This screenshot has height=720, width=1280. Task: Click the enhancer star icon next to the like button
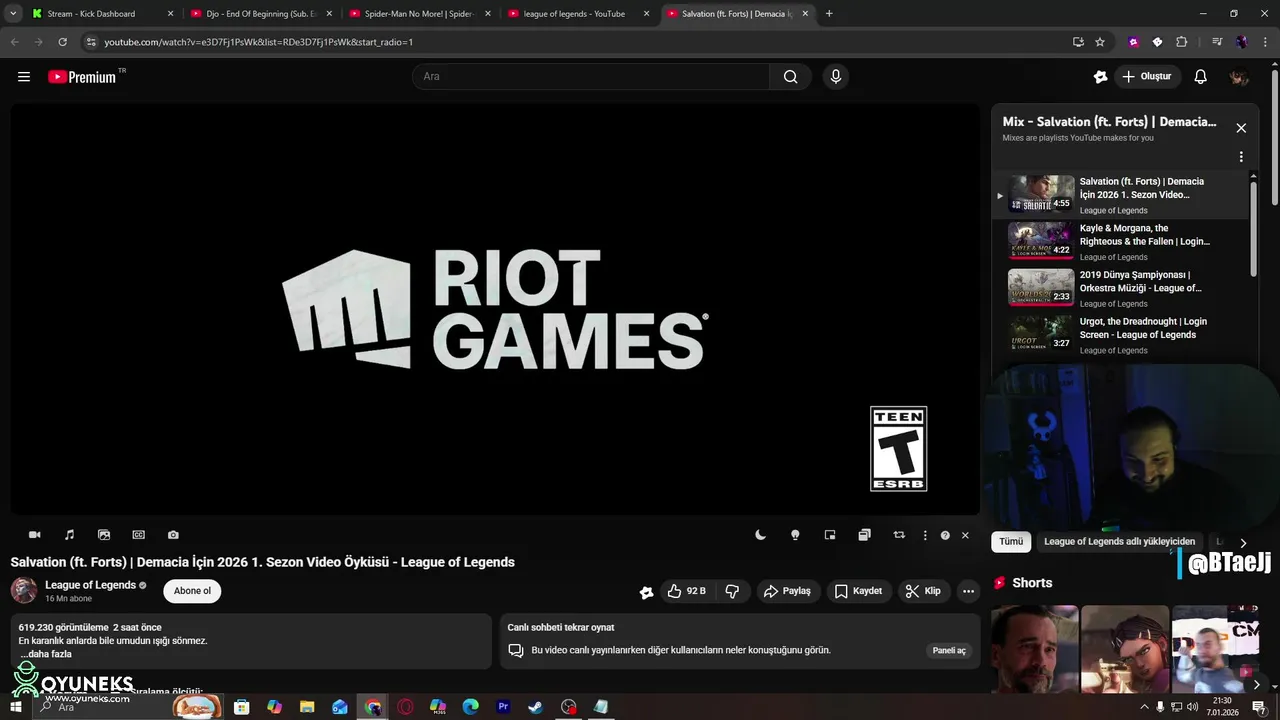(646, 592)
